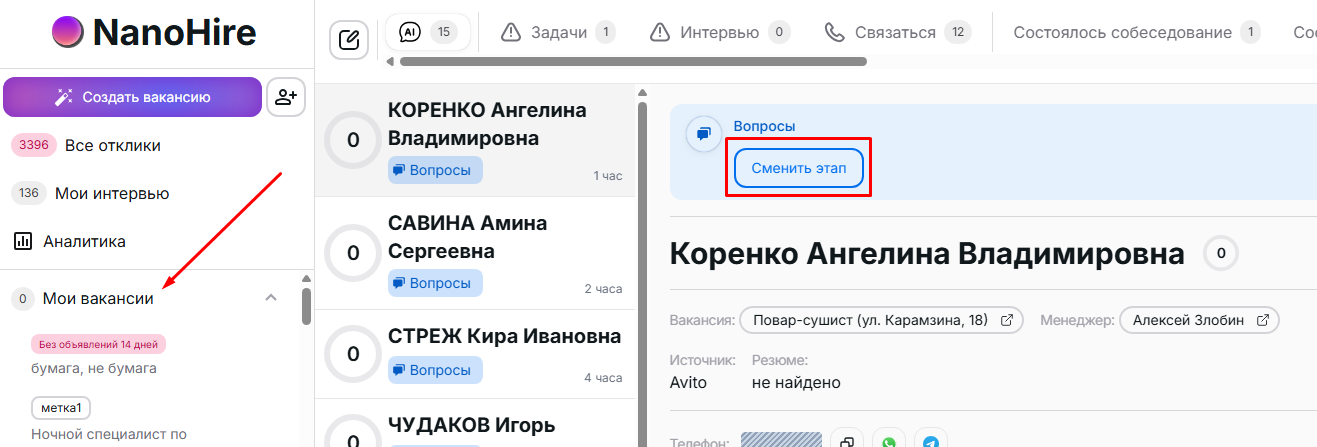Click the stage tabs horizontal scrollbar
Screen dimensions: 1317x447
click(x=632, y=61)
